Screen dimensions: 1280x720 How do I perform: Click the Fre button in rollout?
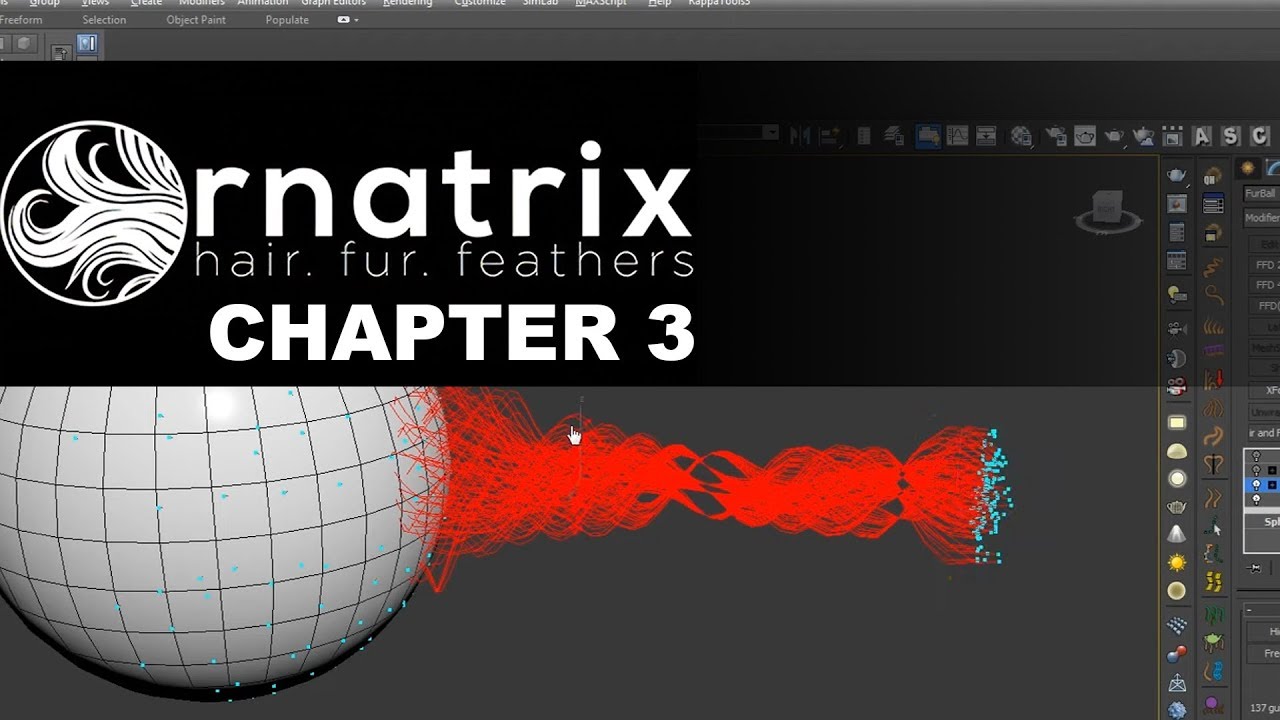click(x=1265, y=654)
